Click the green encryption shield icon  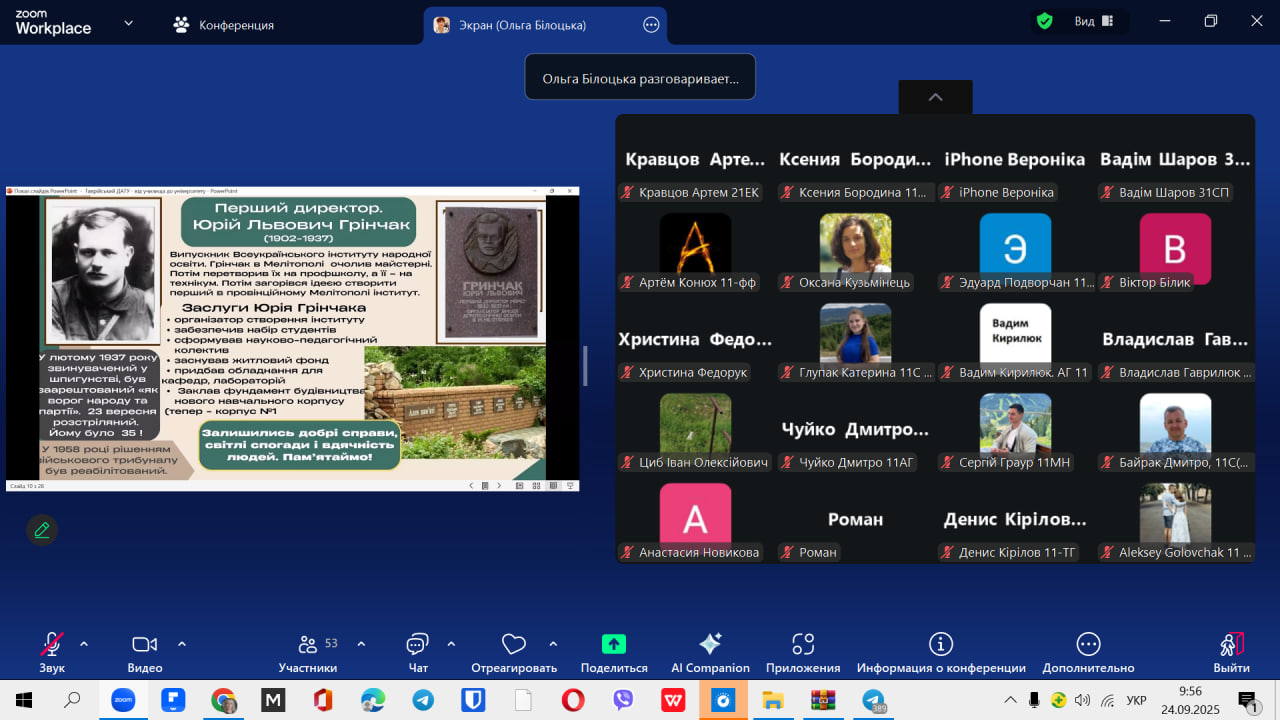(x=1045, y=21)
